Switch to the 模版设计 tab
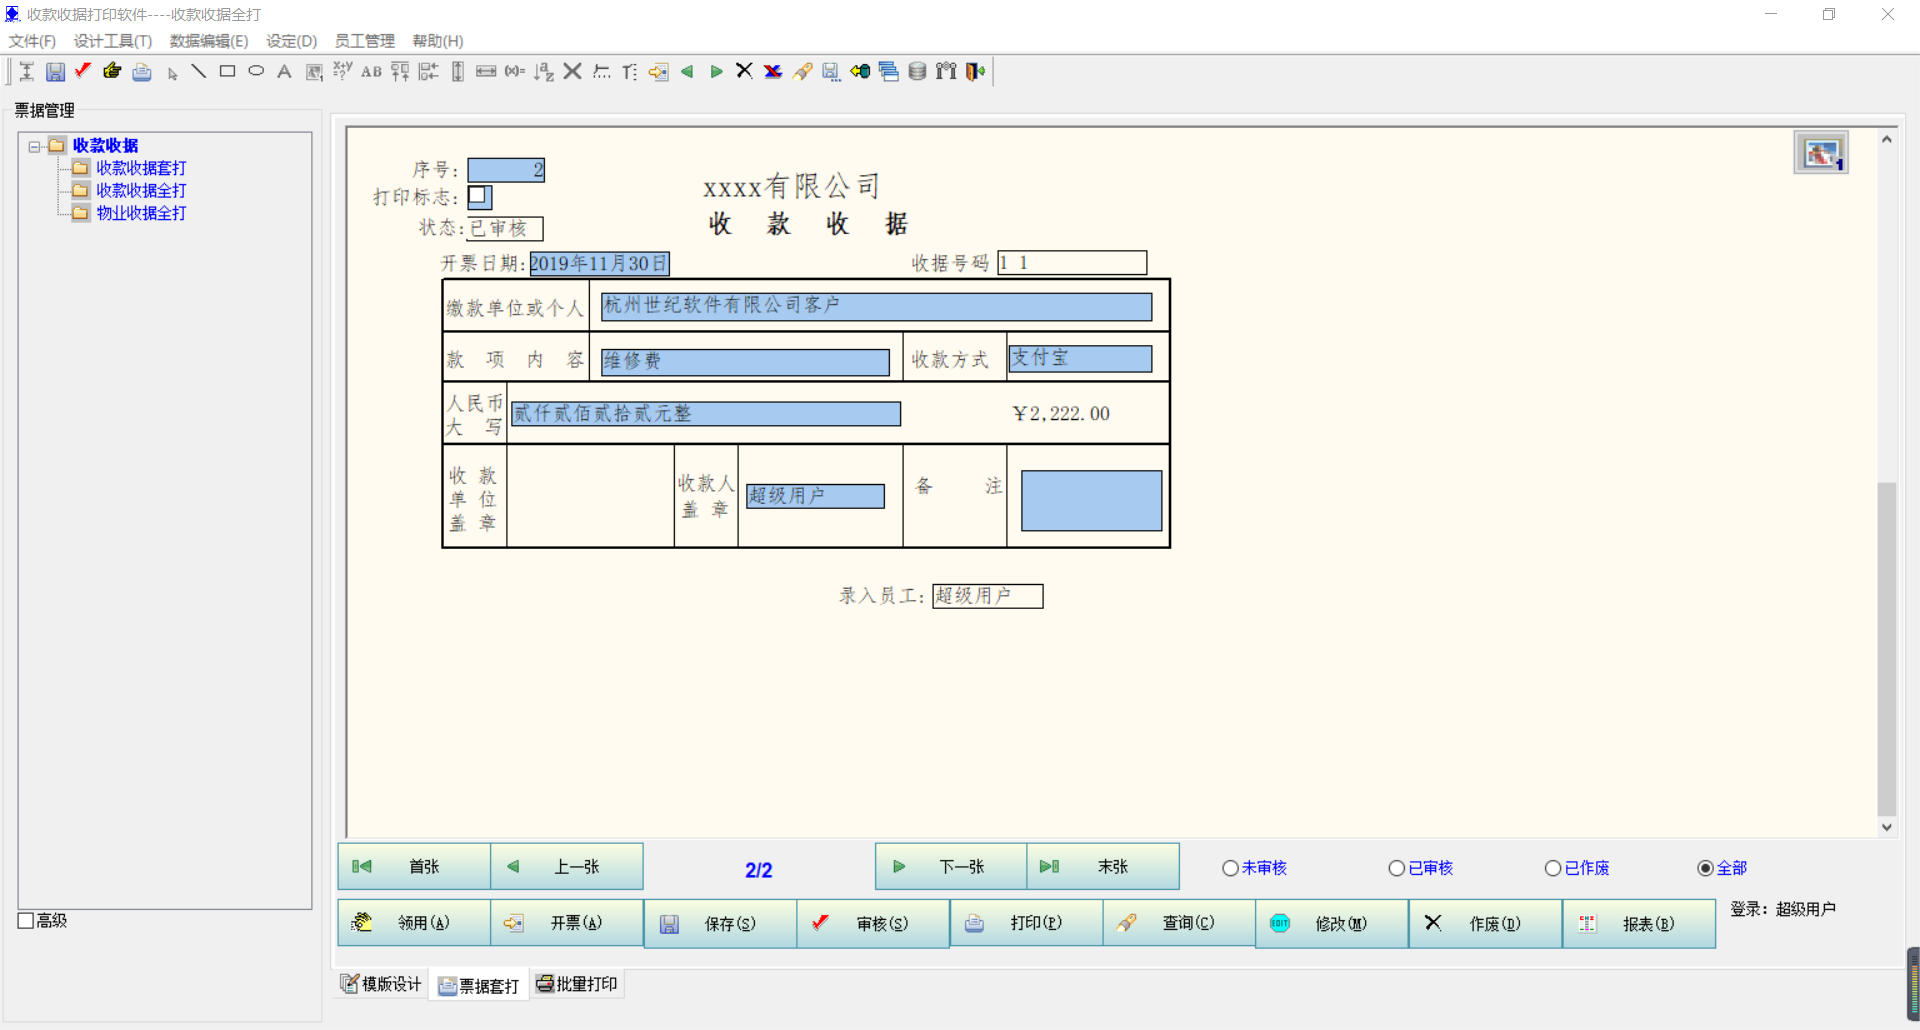The width and height of the screenshot is (1920, 1030). 381,984
